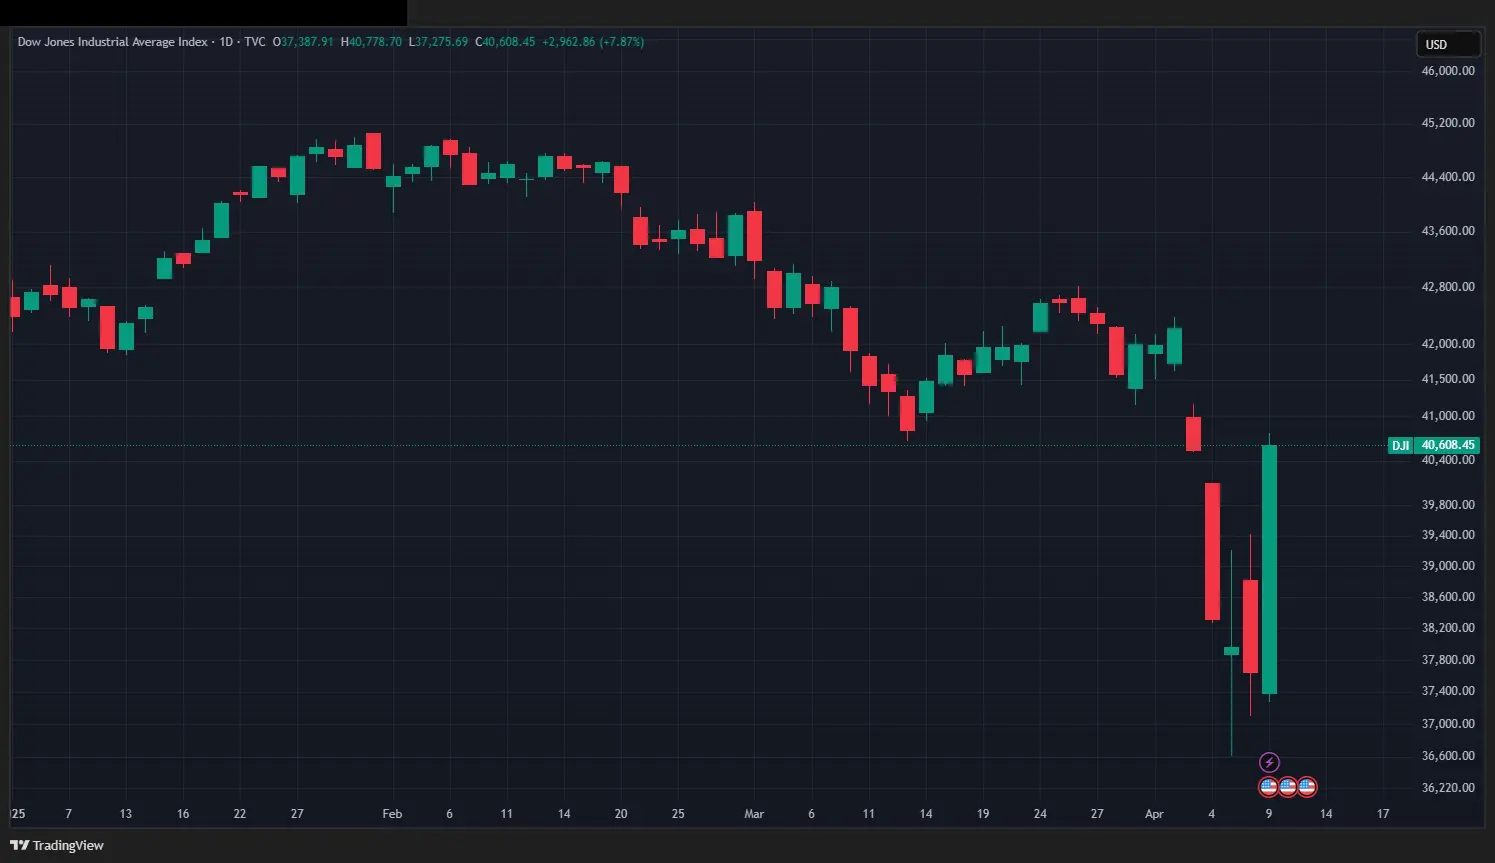Click the 36,600.00 price axis label

(x=1448, y=756)
